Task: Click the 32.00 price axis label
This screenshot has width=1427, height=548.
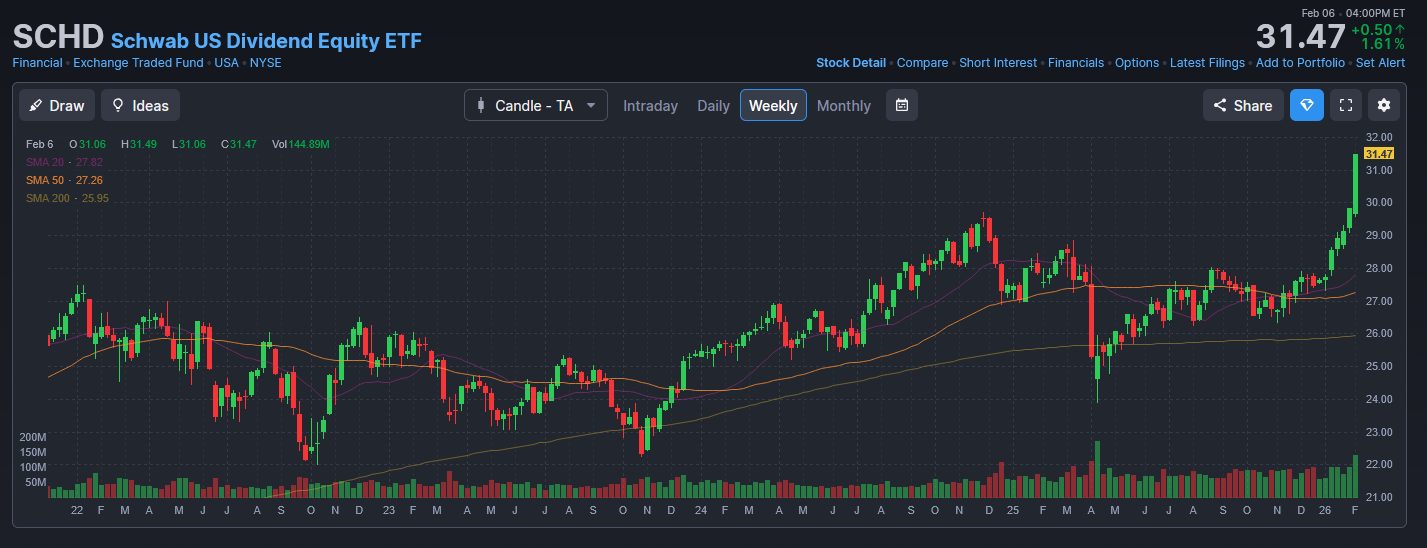Action: (1379, 137)
